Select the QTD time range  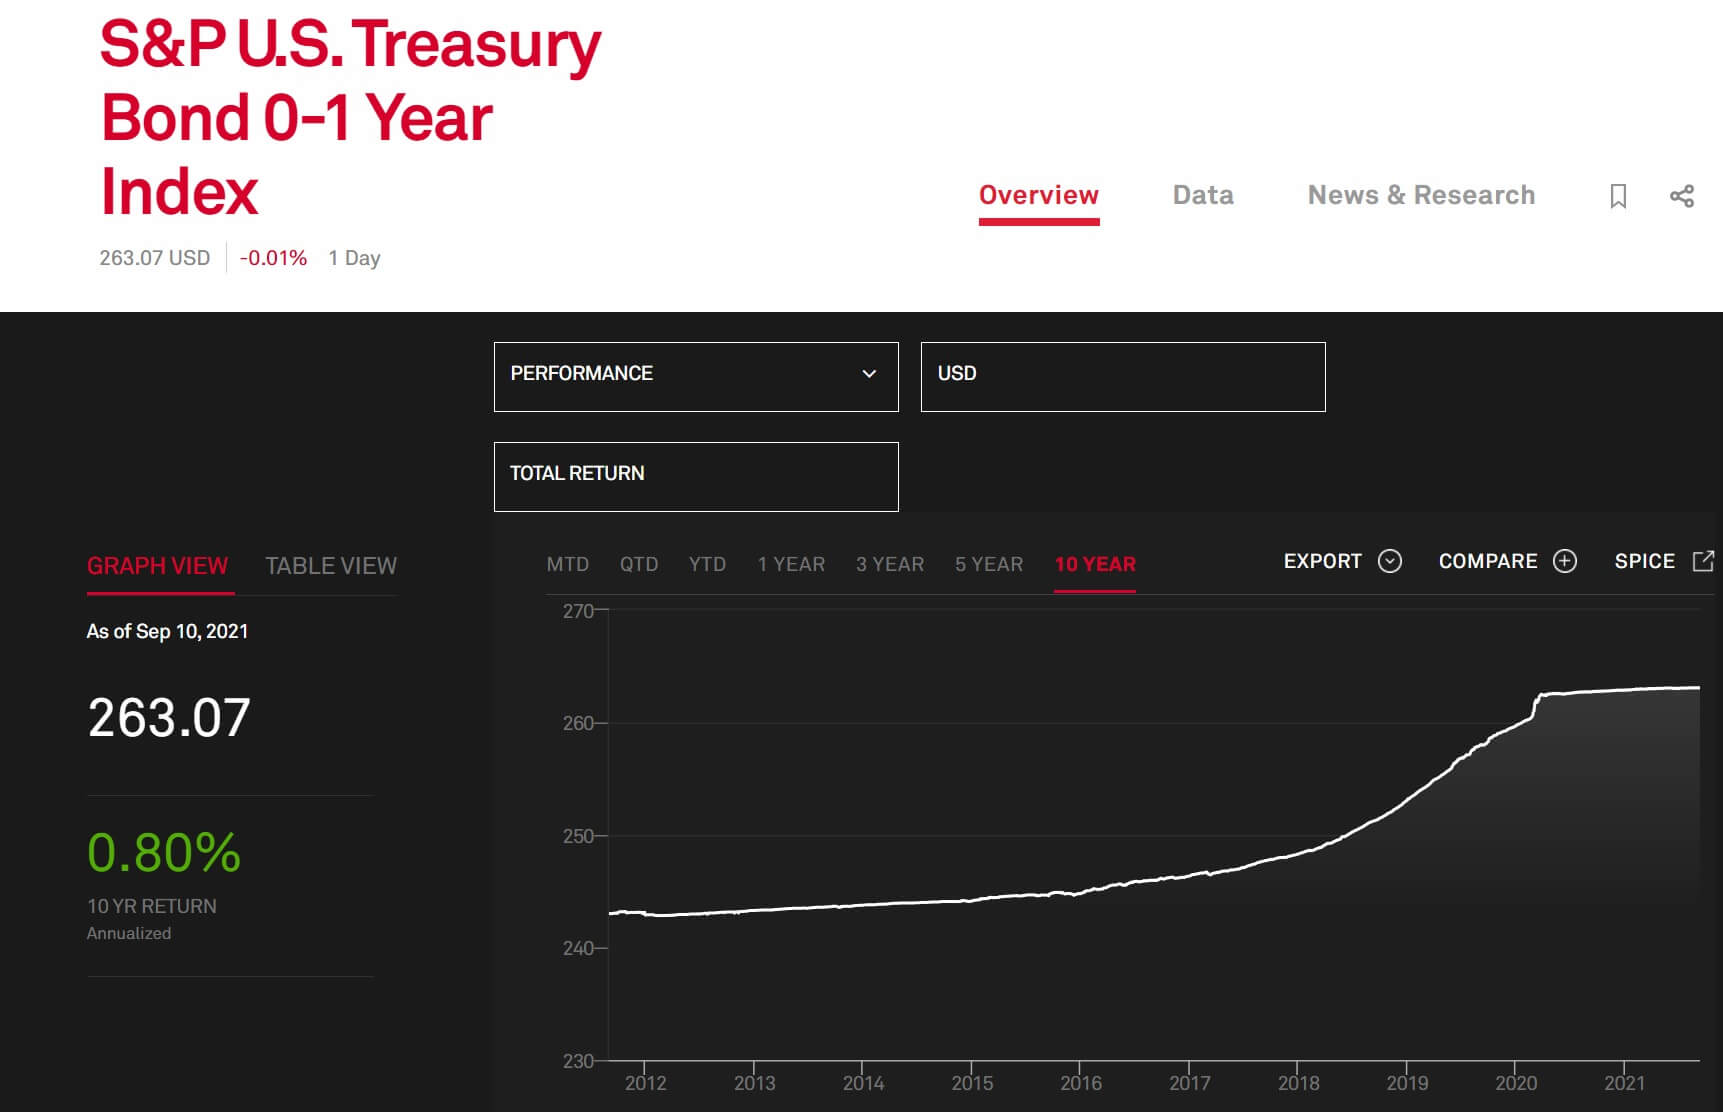[639, 564]
